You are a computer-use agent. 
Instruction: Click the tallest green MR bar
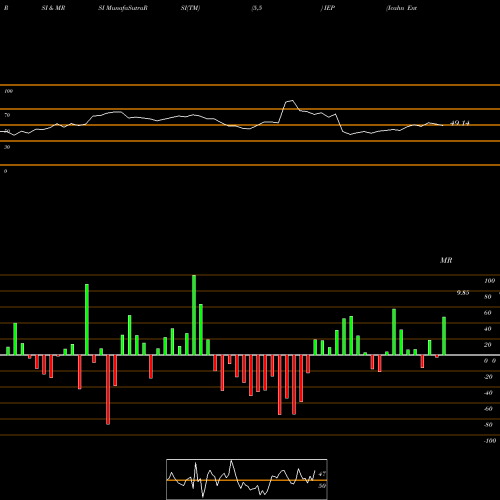194,315
